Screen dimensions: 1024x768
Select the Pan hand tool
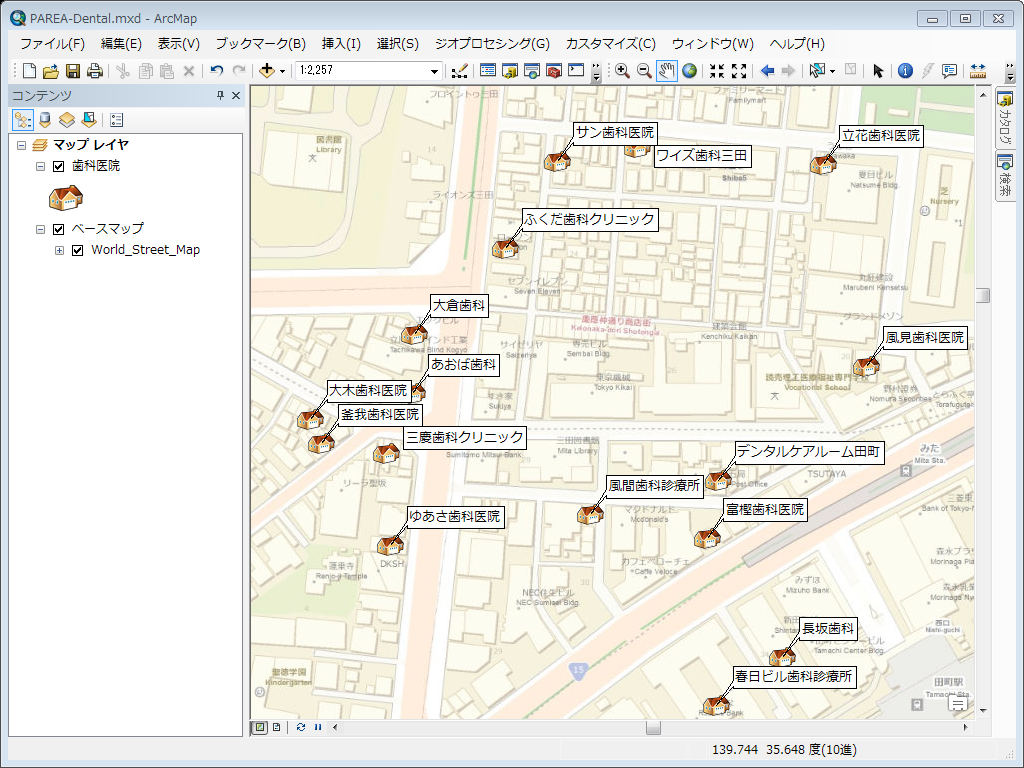666,71
